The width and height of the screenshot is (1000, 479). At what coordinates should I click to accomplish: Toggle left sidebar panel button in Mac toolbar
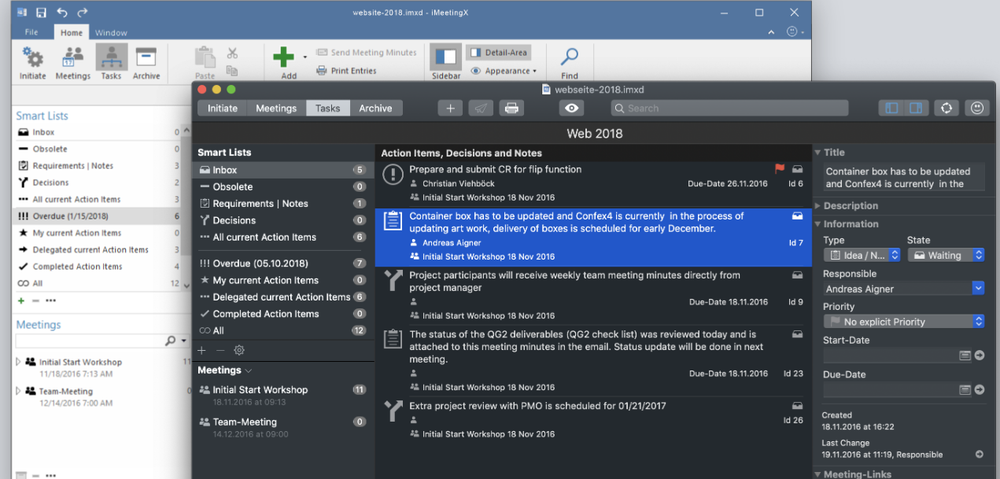[892, 108]
